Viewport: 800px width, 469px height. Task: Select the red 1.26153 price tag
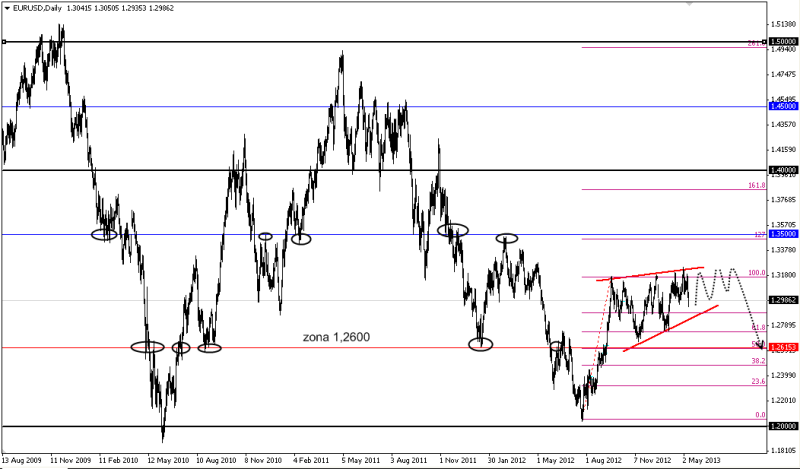click(781, 348)
